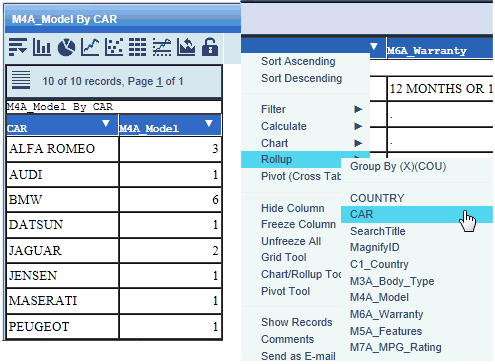Choose Send as E-mail
The width and height of the screenshot is (495, 364).
coord(298,356)
